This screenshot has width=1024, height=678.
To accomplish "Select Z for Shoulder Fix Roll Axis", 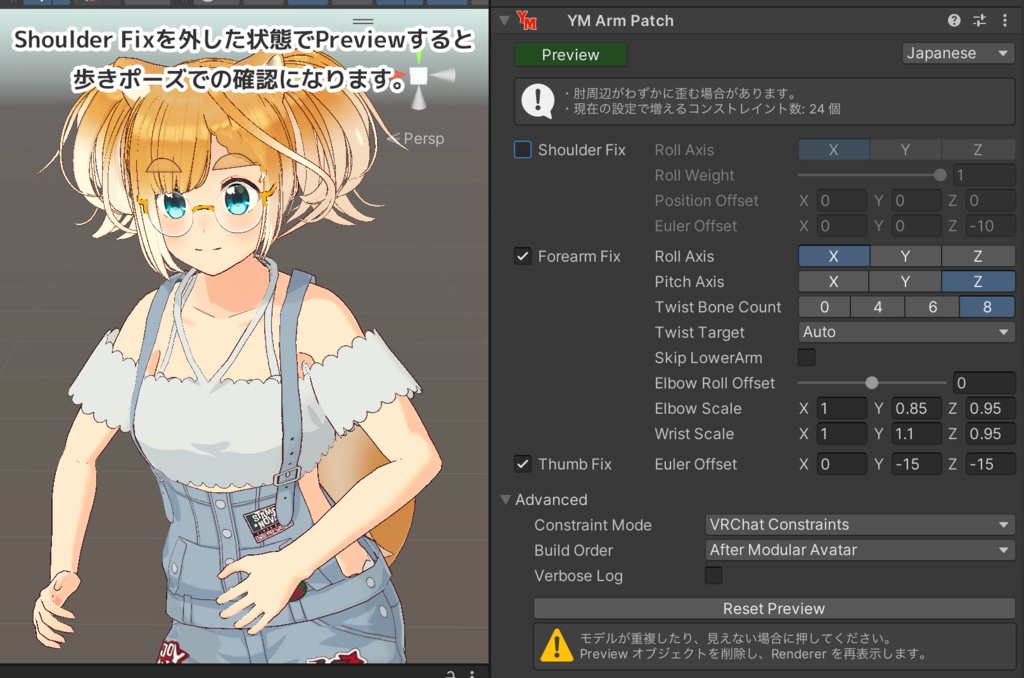I will pos(978,150).
